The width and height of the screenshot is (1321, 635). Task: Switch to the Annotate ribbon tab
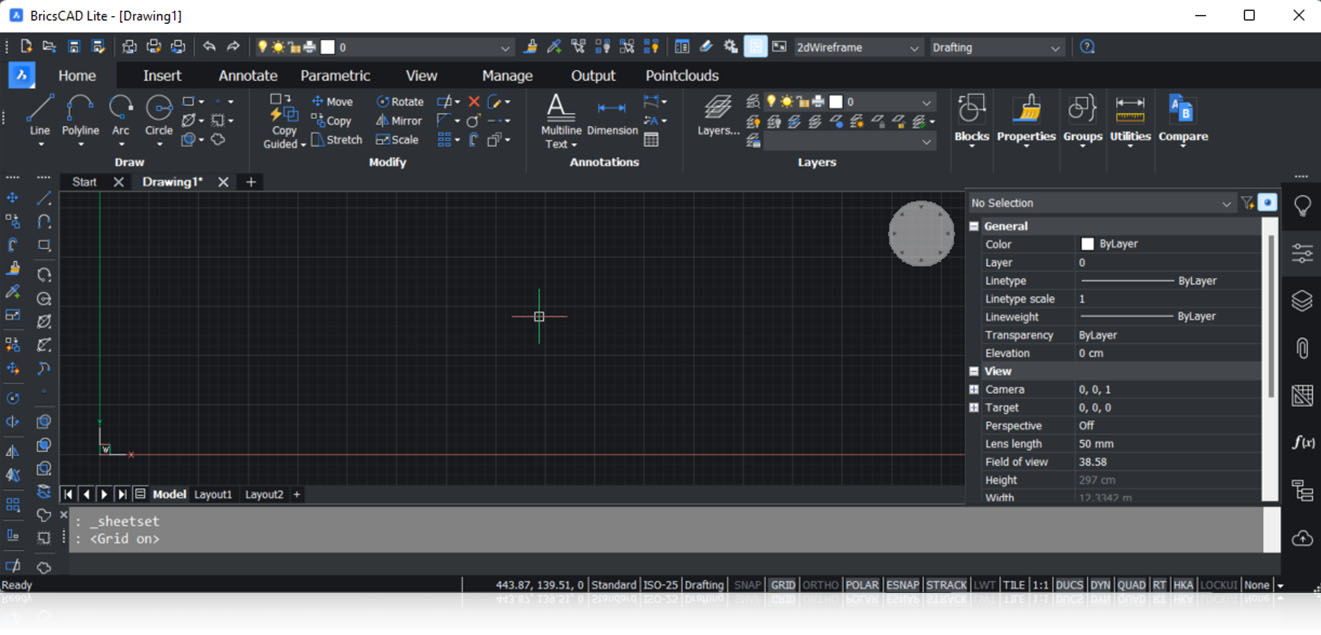248,76
